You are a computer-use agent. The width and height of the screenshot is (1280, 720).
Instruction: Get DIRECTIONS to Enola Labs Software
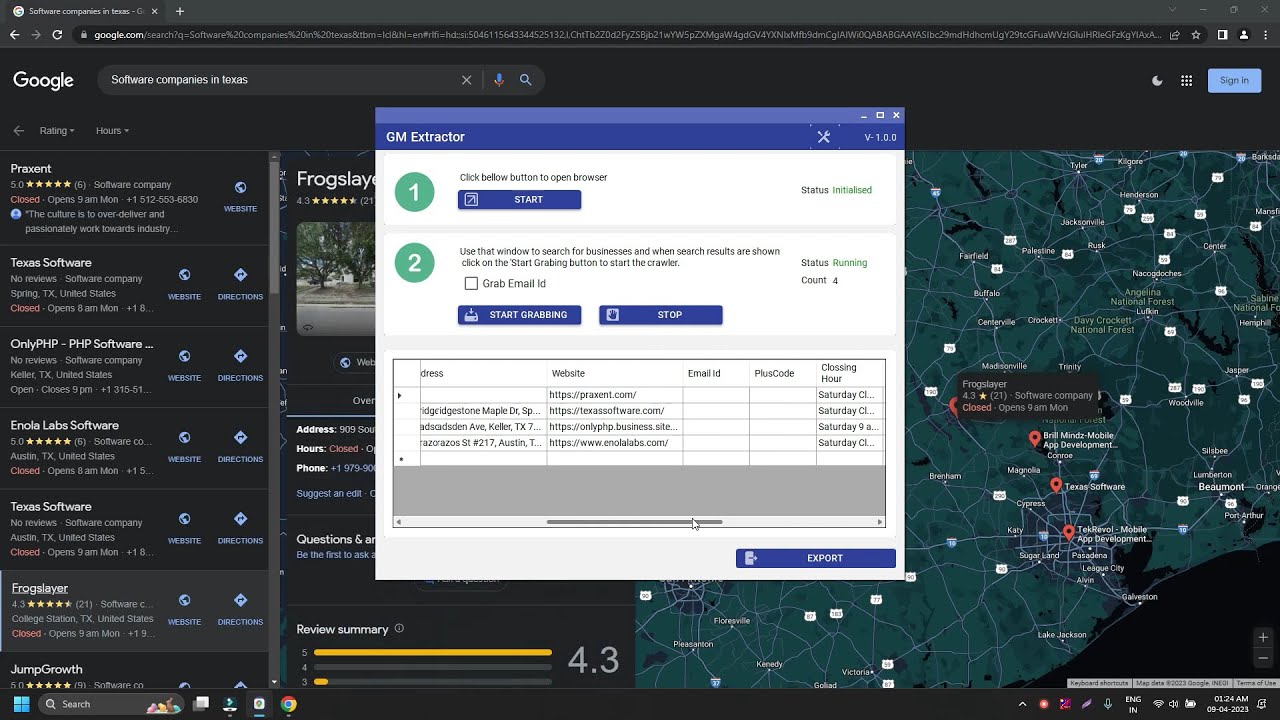[239, 437]
